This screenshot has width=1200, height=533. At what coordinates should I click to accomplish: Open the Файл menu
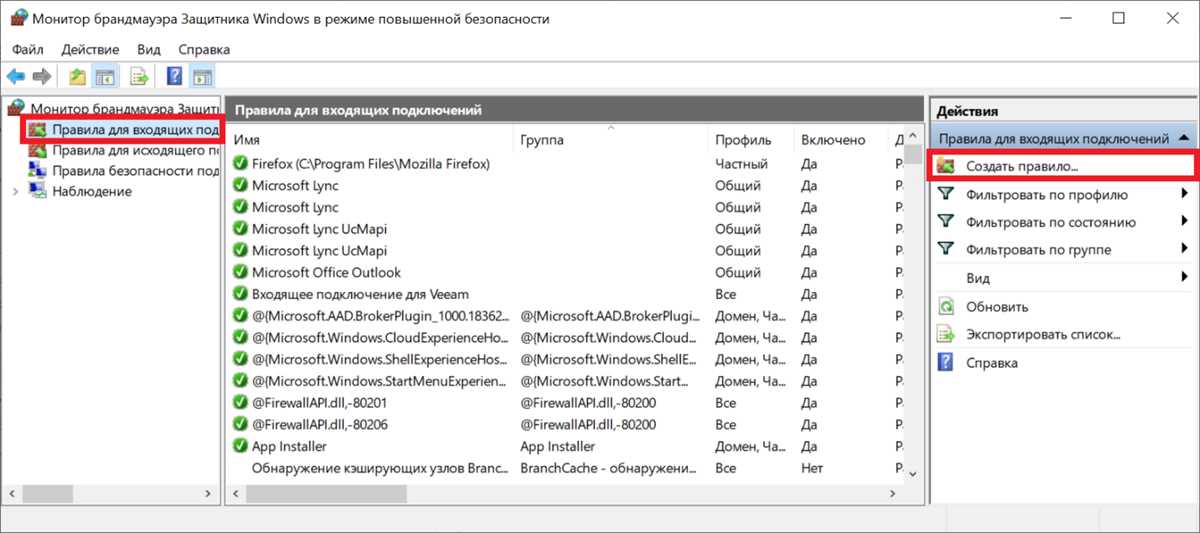click(x=29, y=49)
